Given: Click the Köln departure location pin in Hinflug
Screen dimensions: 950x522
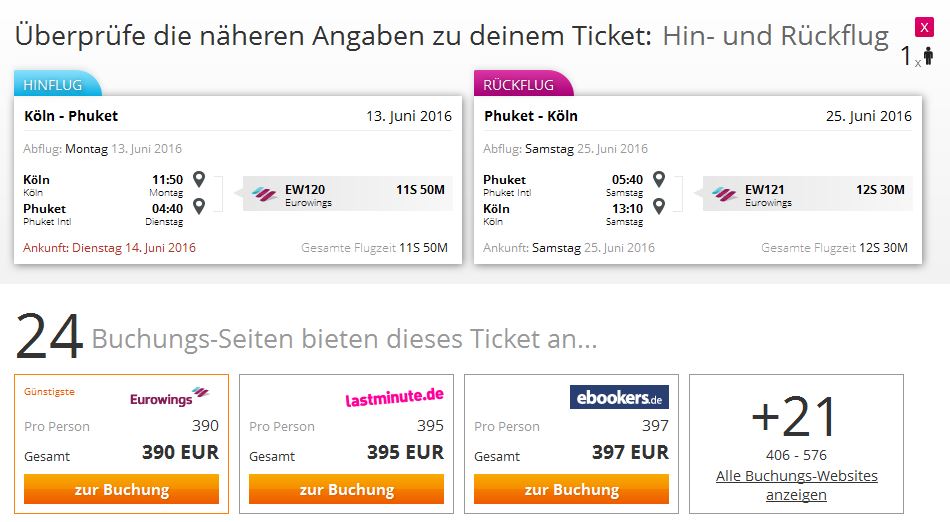Looking at the screenshot, I should point(199,179).
